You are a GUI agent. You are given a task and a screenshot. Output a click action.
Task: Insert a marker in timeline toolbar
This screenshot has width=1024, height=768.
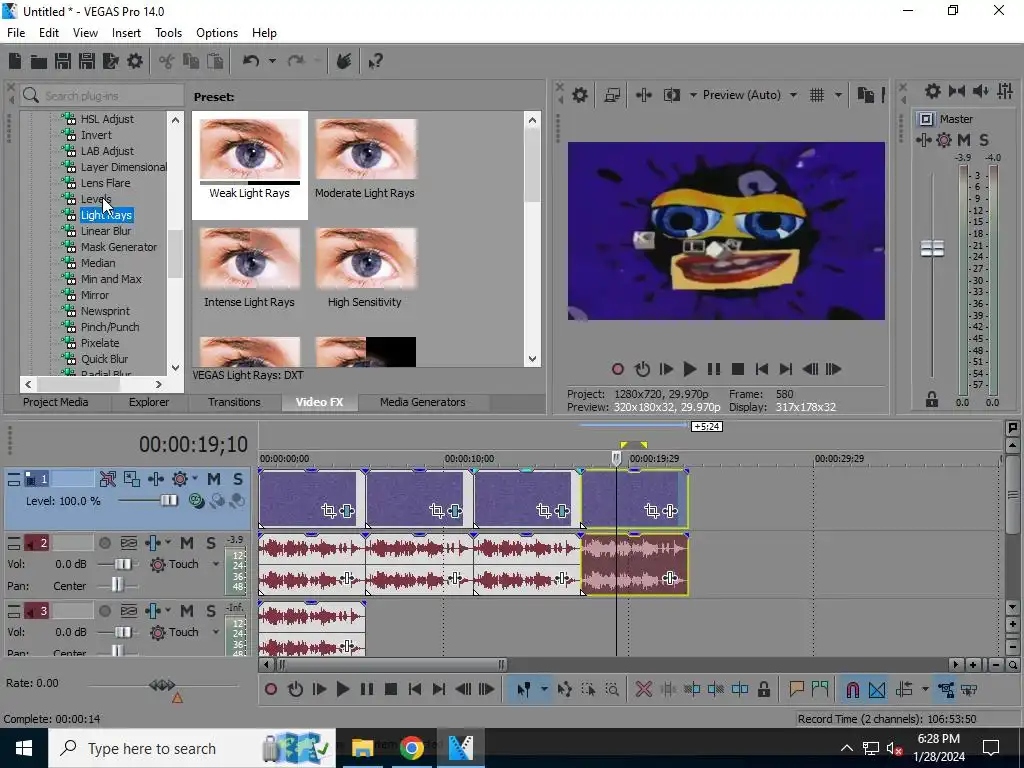pyautogui.click(x=796, y=690)
